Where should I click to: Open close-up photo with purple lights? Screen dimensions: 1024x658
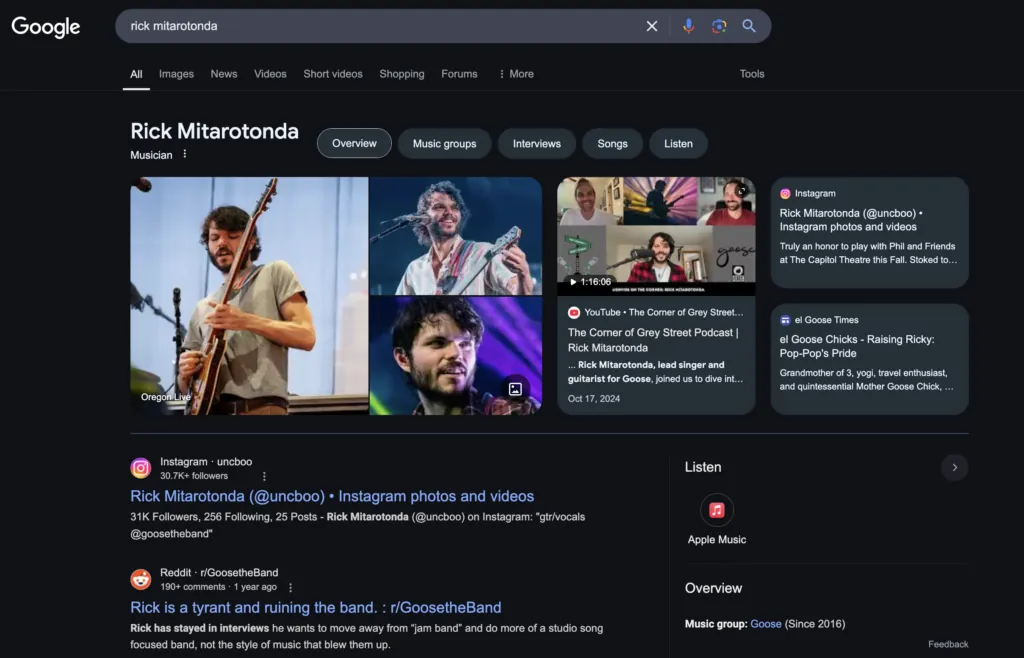[x=456, y=356]
